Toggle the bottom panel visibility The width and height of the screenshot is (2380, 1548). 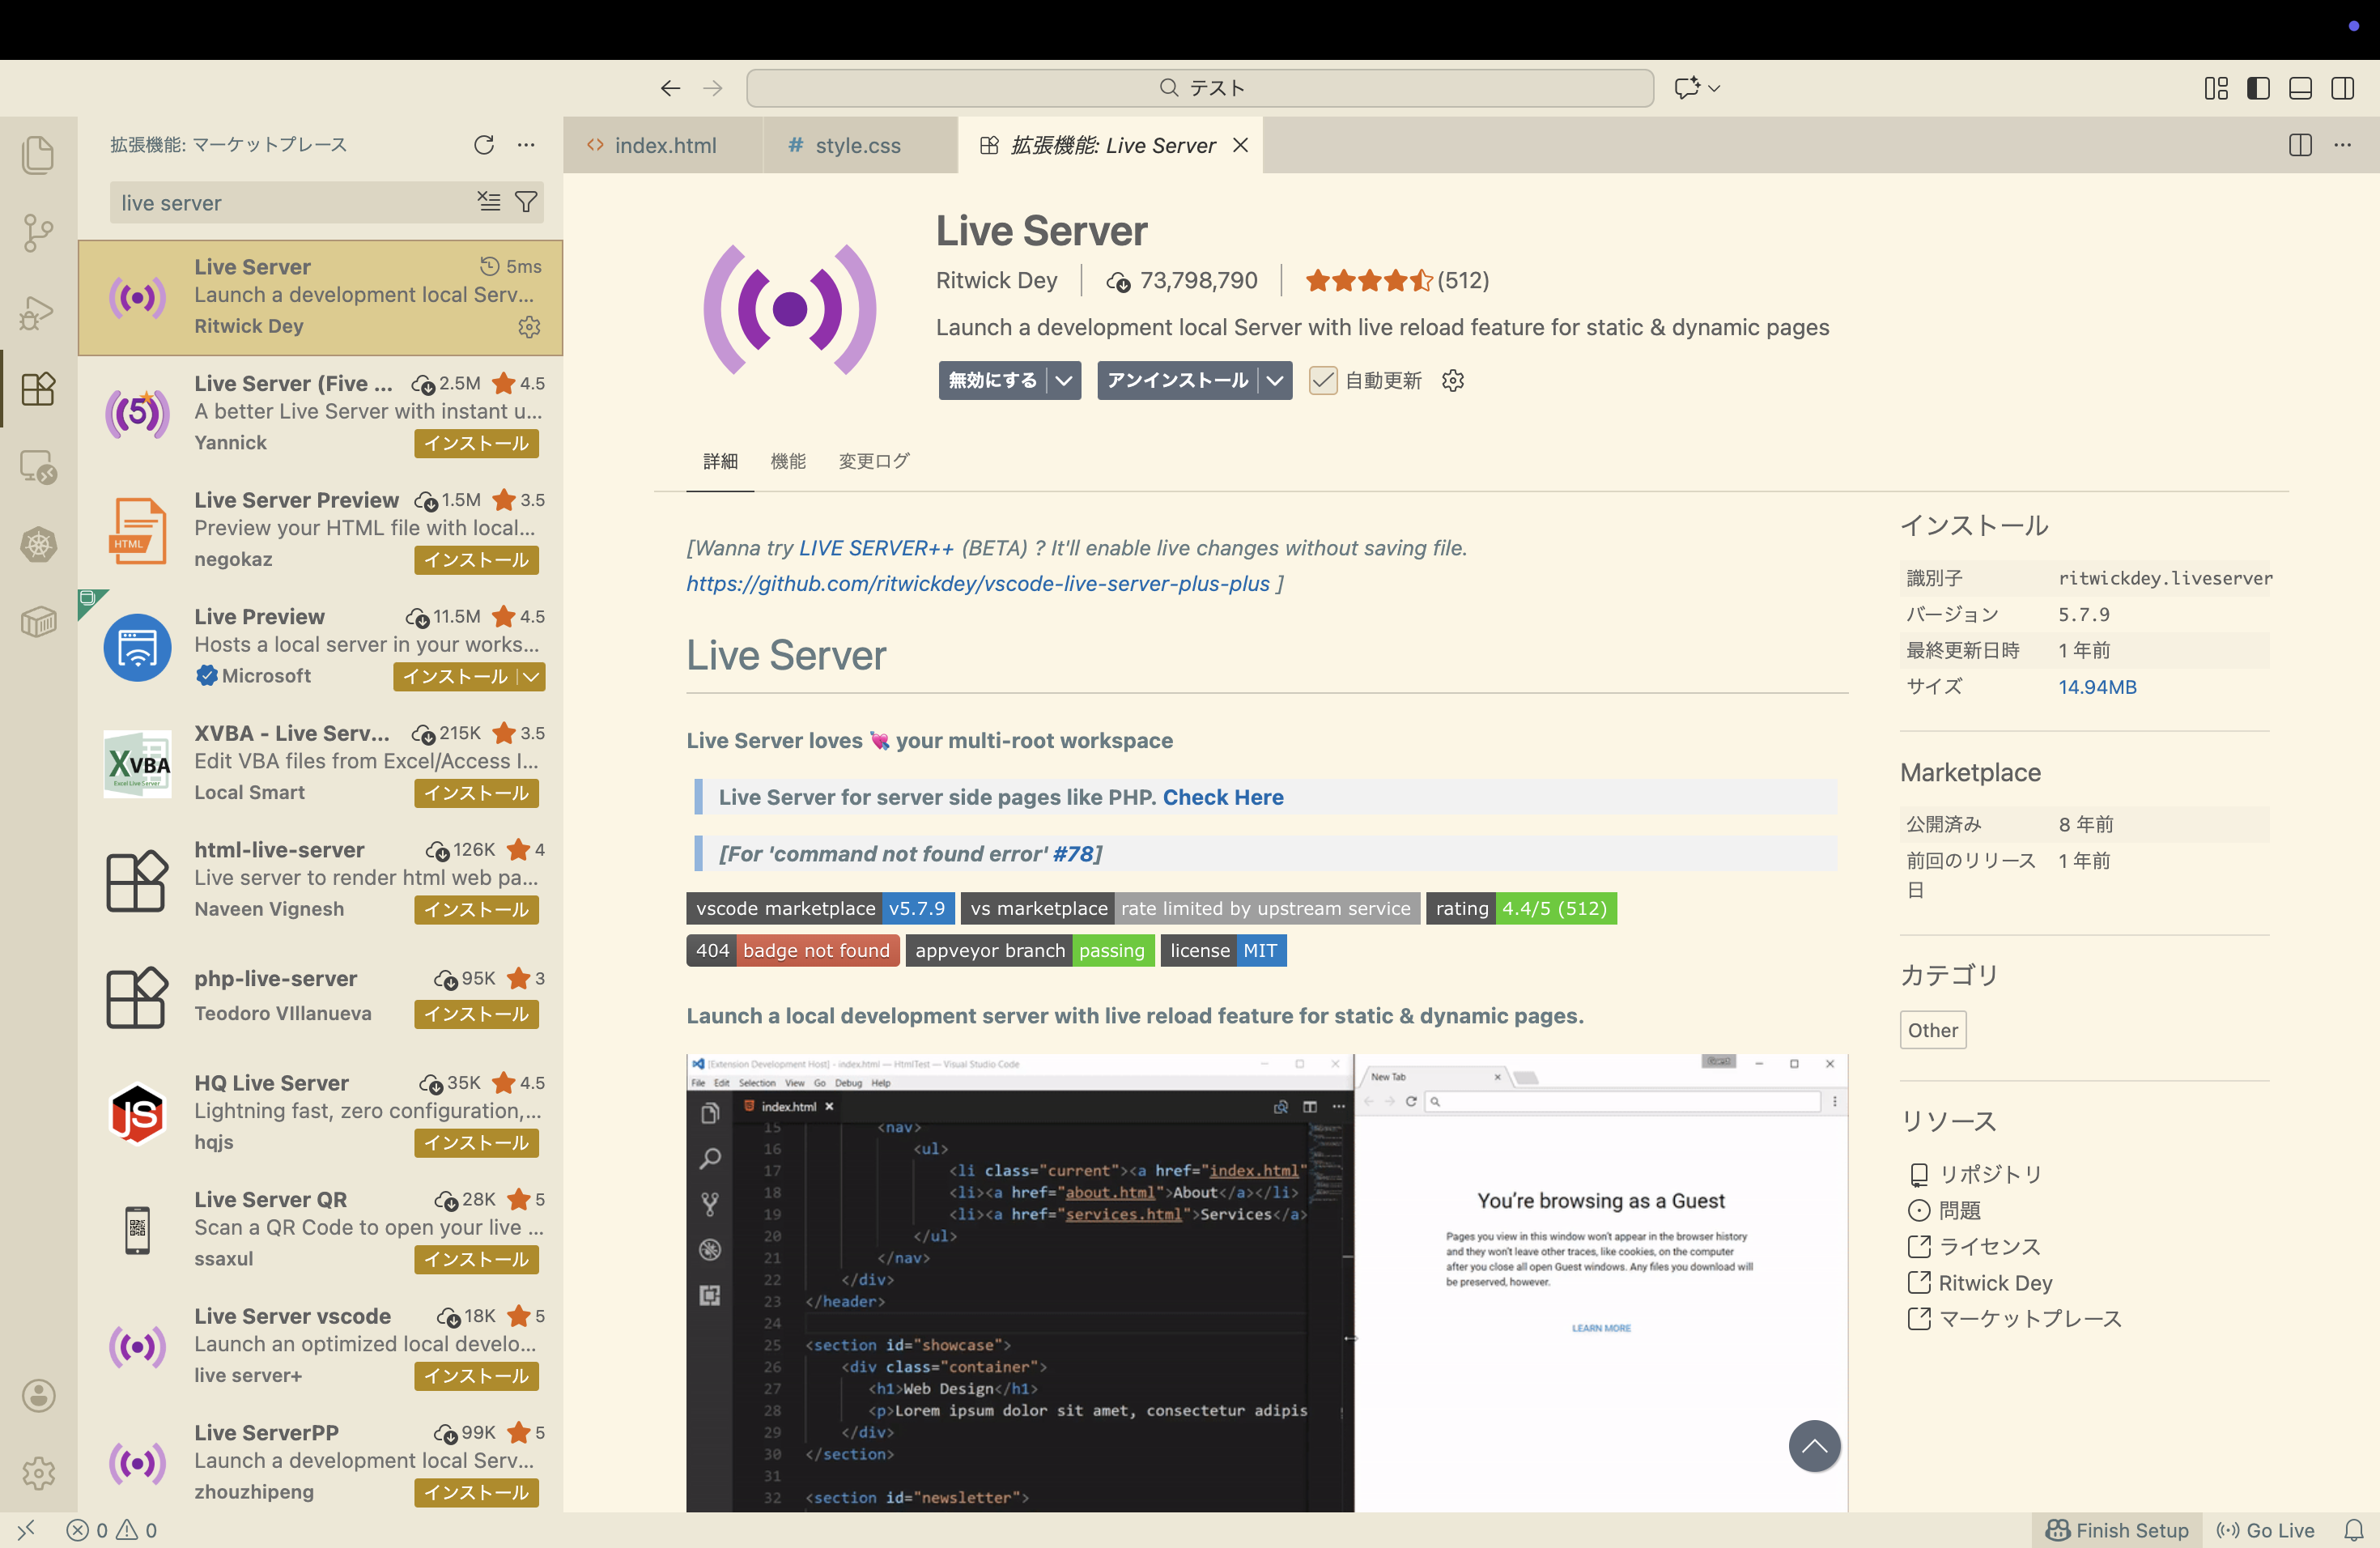tap(2300, 88)
